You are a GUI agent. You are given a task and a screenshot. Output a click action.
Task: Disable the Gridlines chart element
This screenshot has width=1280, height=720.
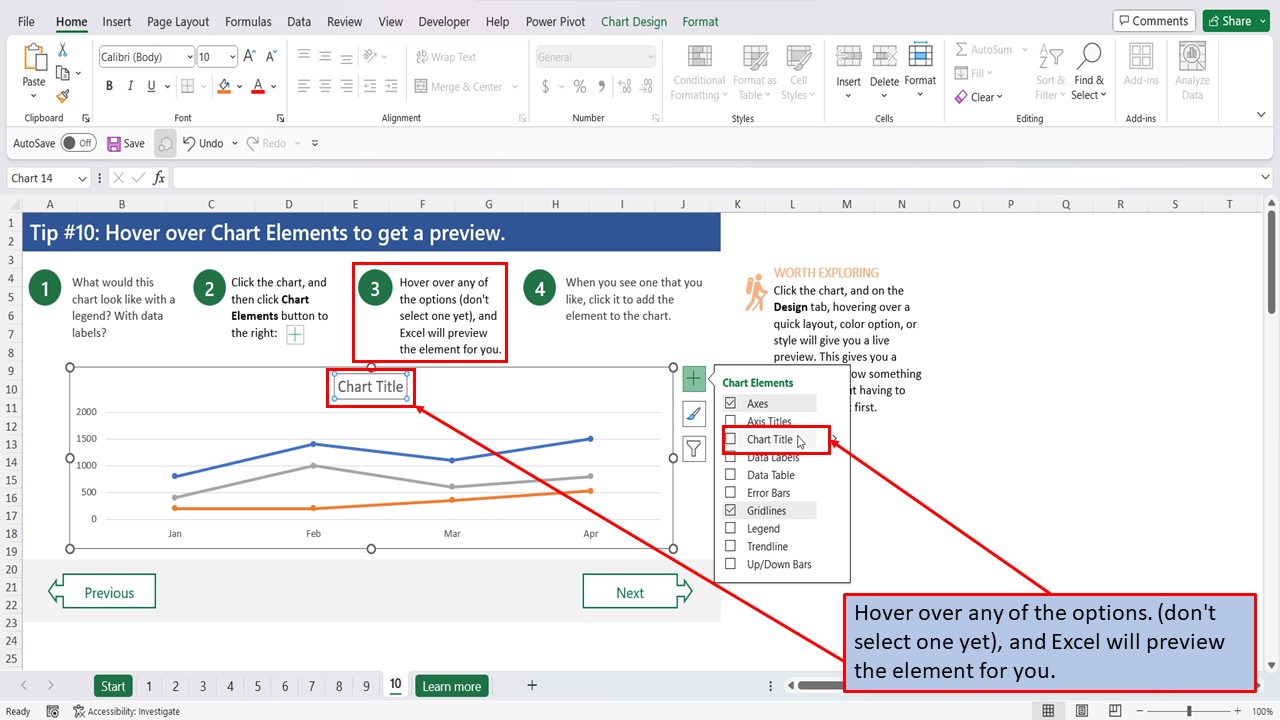click(x=729, y=510)
